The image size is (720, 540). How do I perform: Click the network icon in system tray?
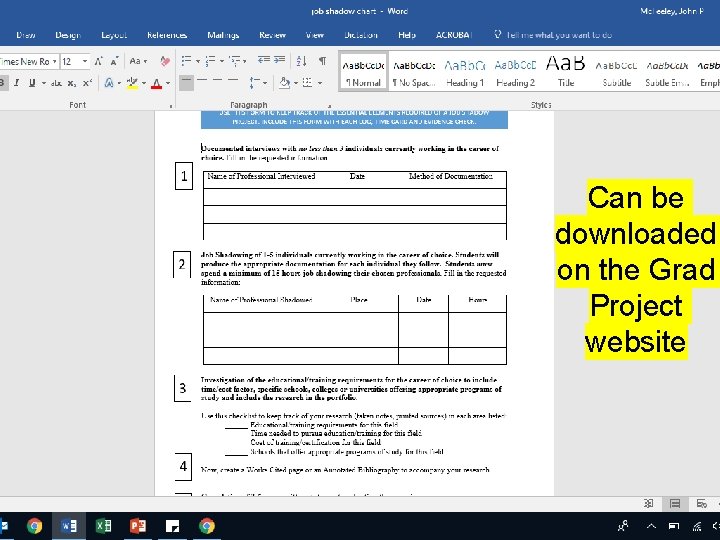point(697,526)
